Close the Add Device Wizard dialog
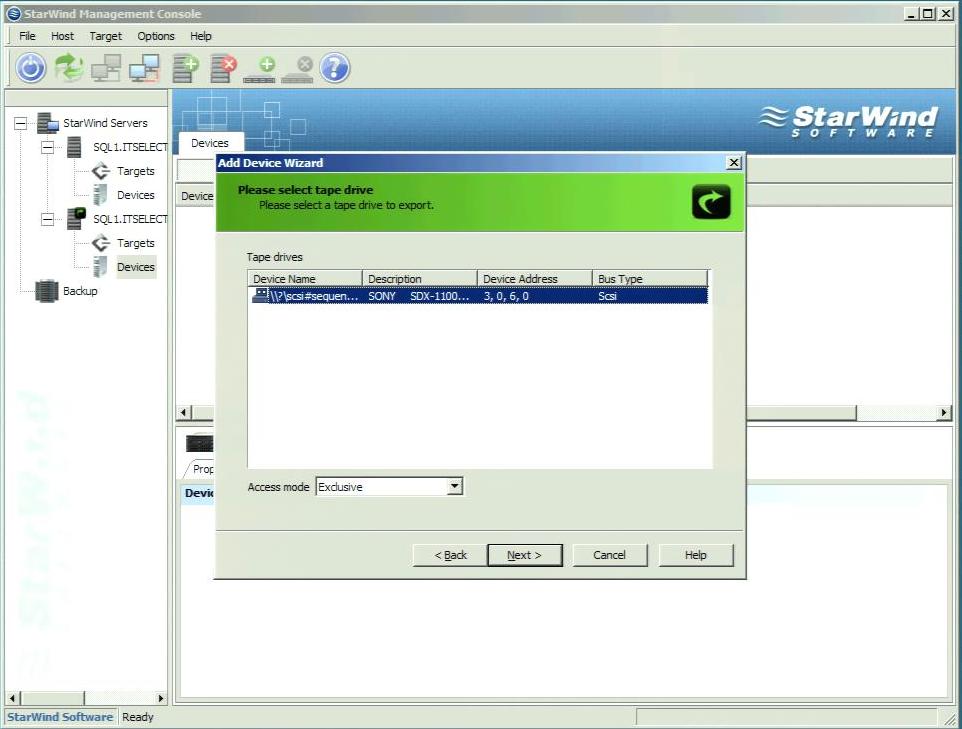The width and height of the screenshot is (962, 729). (734, 163)
